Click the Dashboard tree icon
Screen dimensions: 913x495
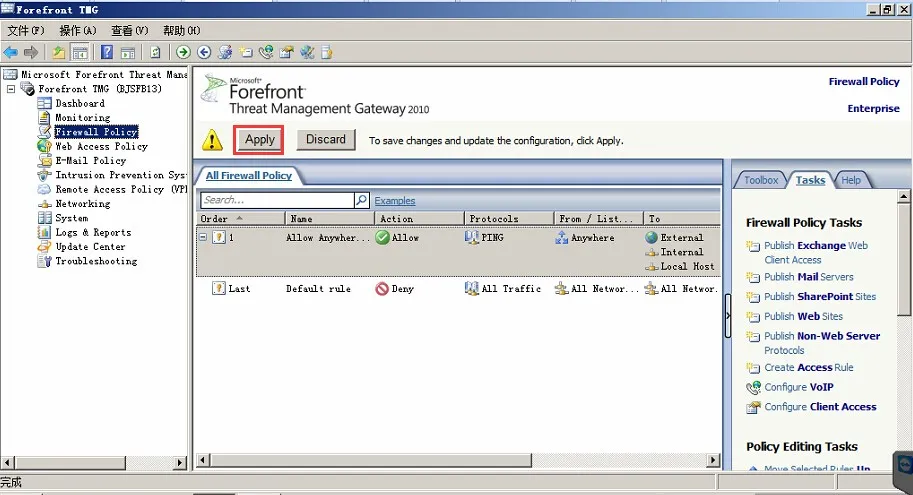[x=44, y=104]
